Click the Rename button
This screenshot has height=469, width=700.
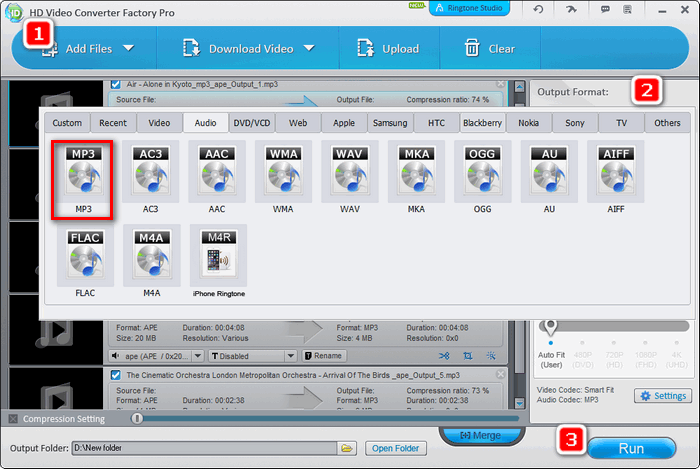tap(324, 356)
